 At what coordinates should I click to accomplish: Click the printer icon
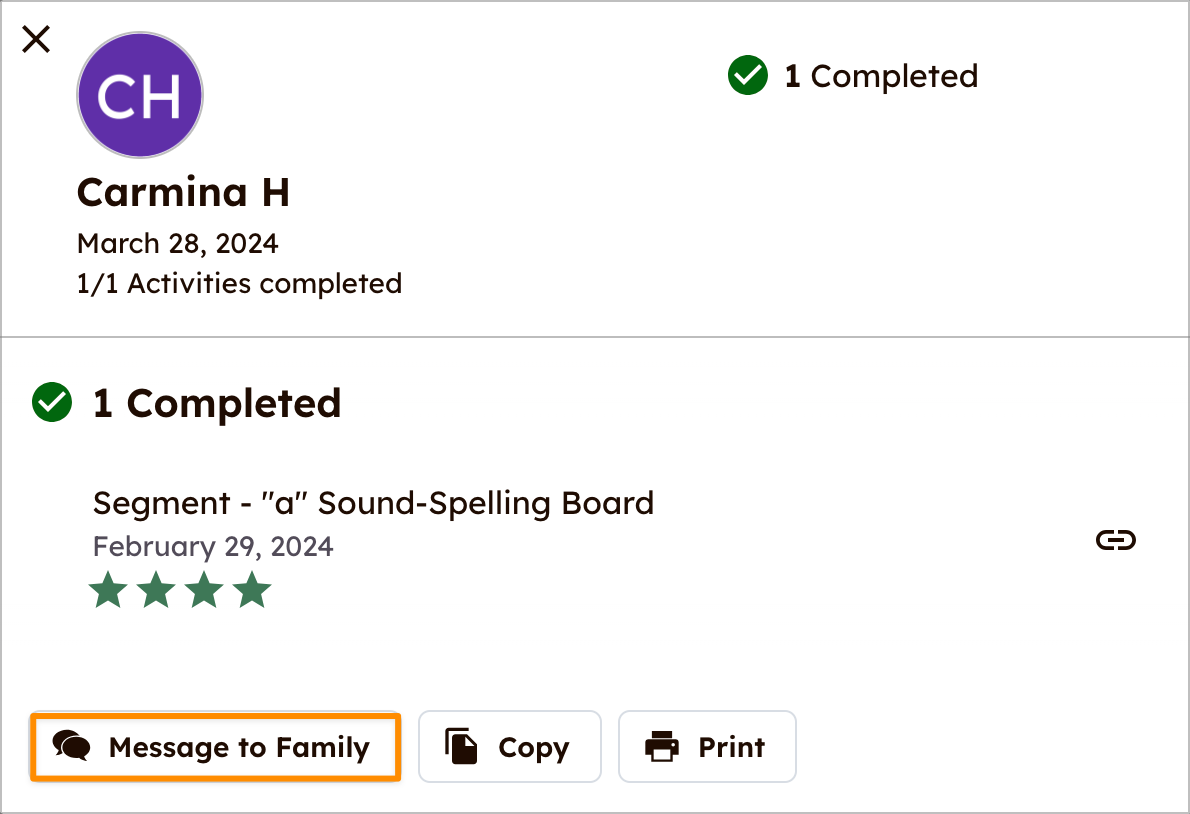click(662, 747)
